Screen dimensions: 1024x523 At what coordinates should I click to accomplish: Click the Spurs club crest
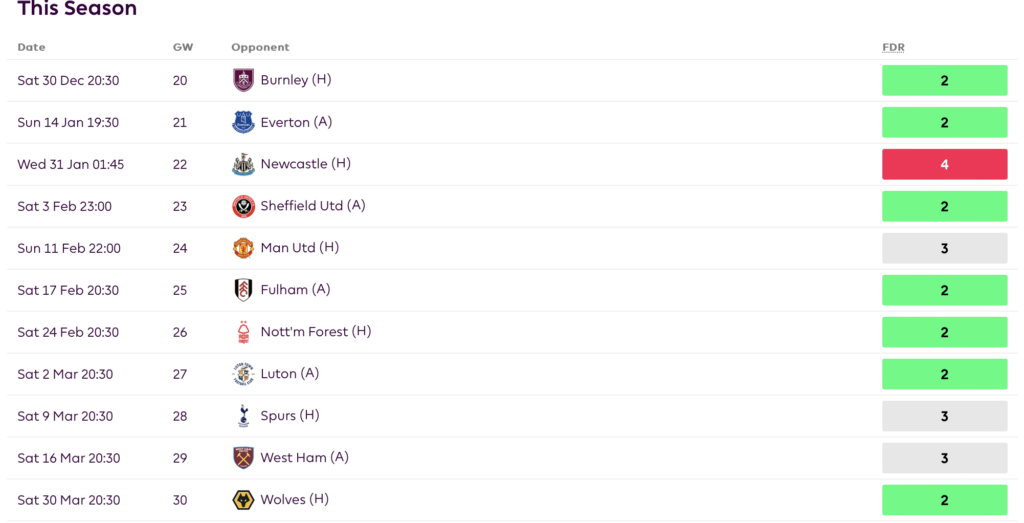244,416
